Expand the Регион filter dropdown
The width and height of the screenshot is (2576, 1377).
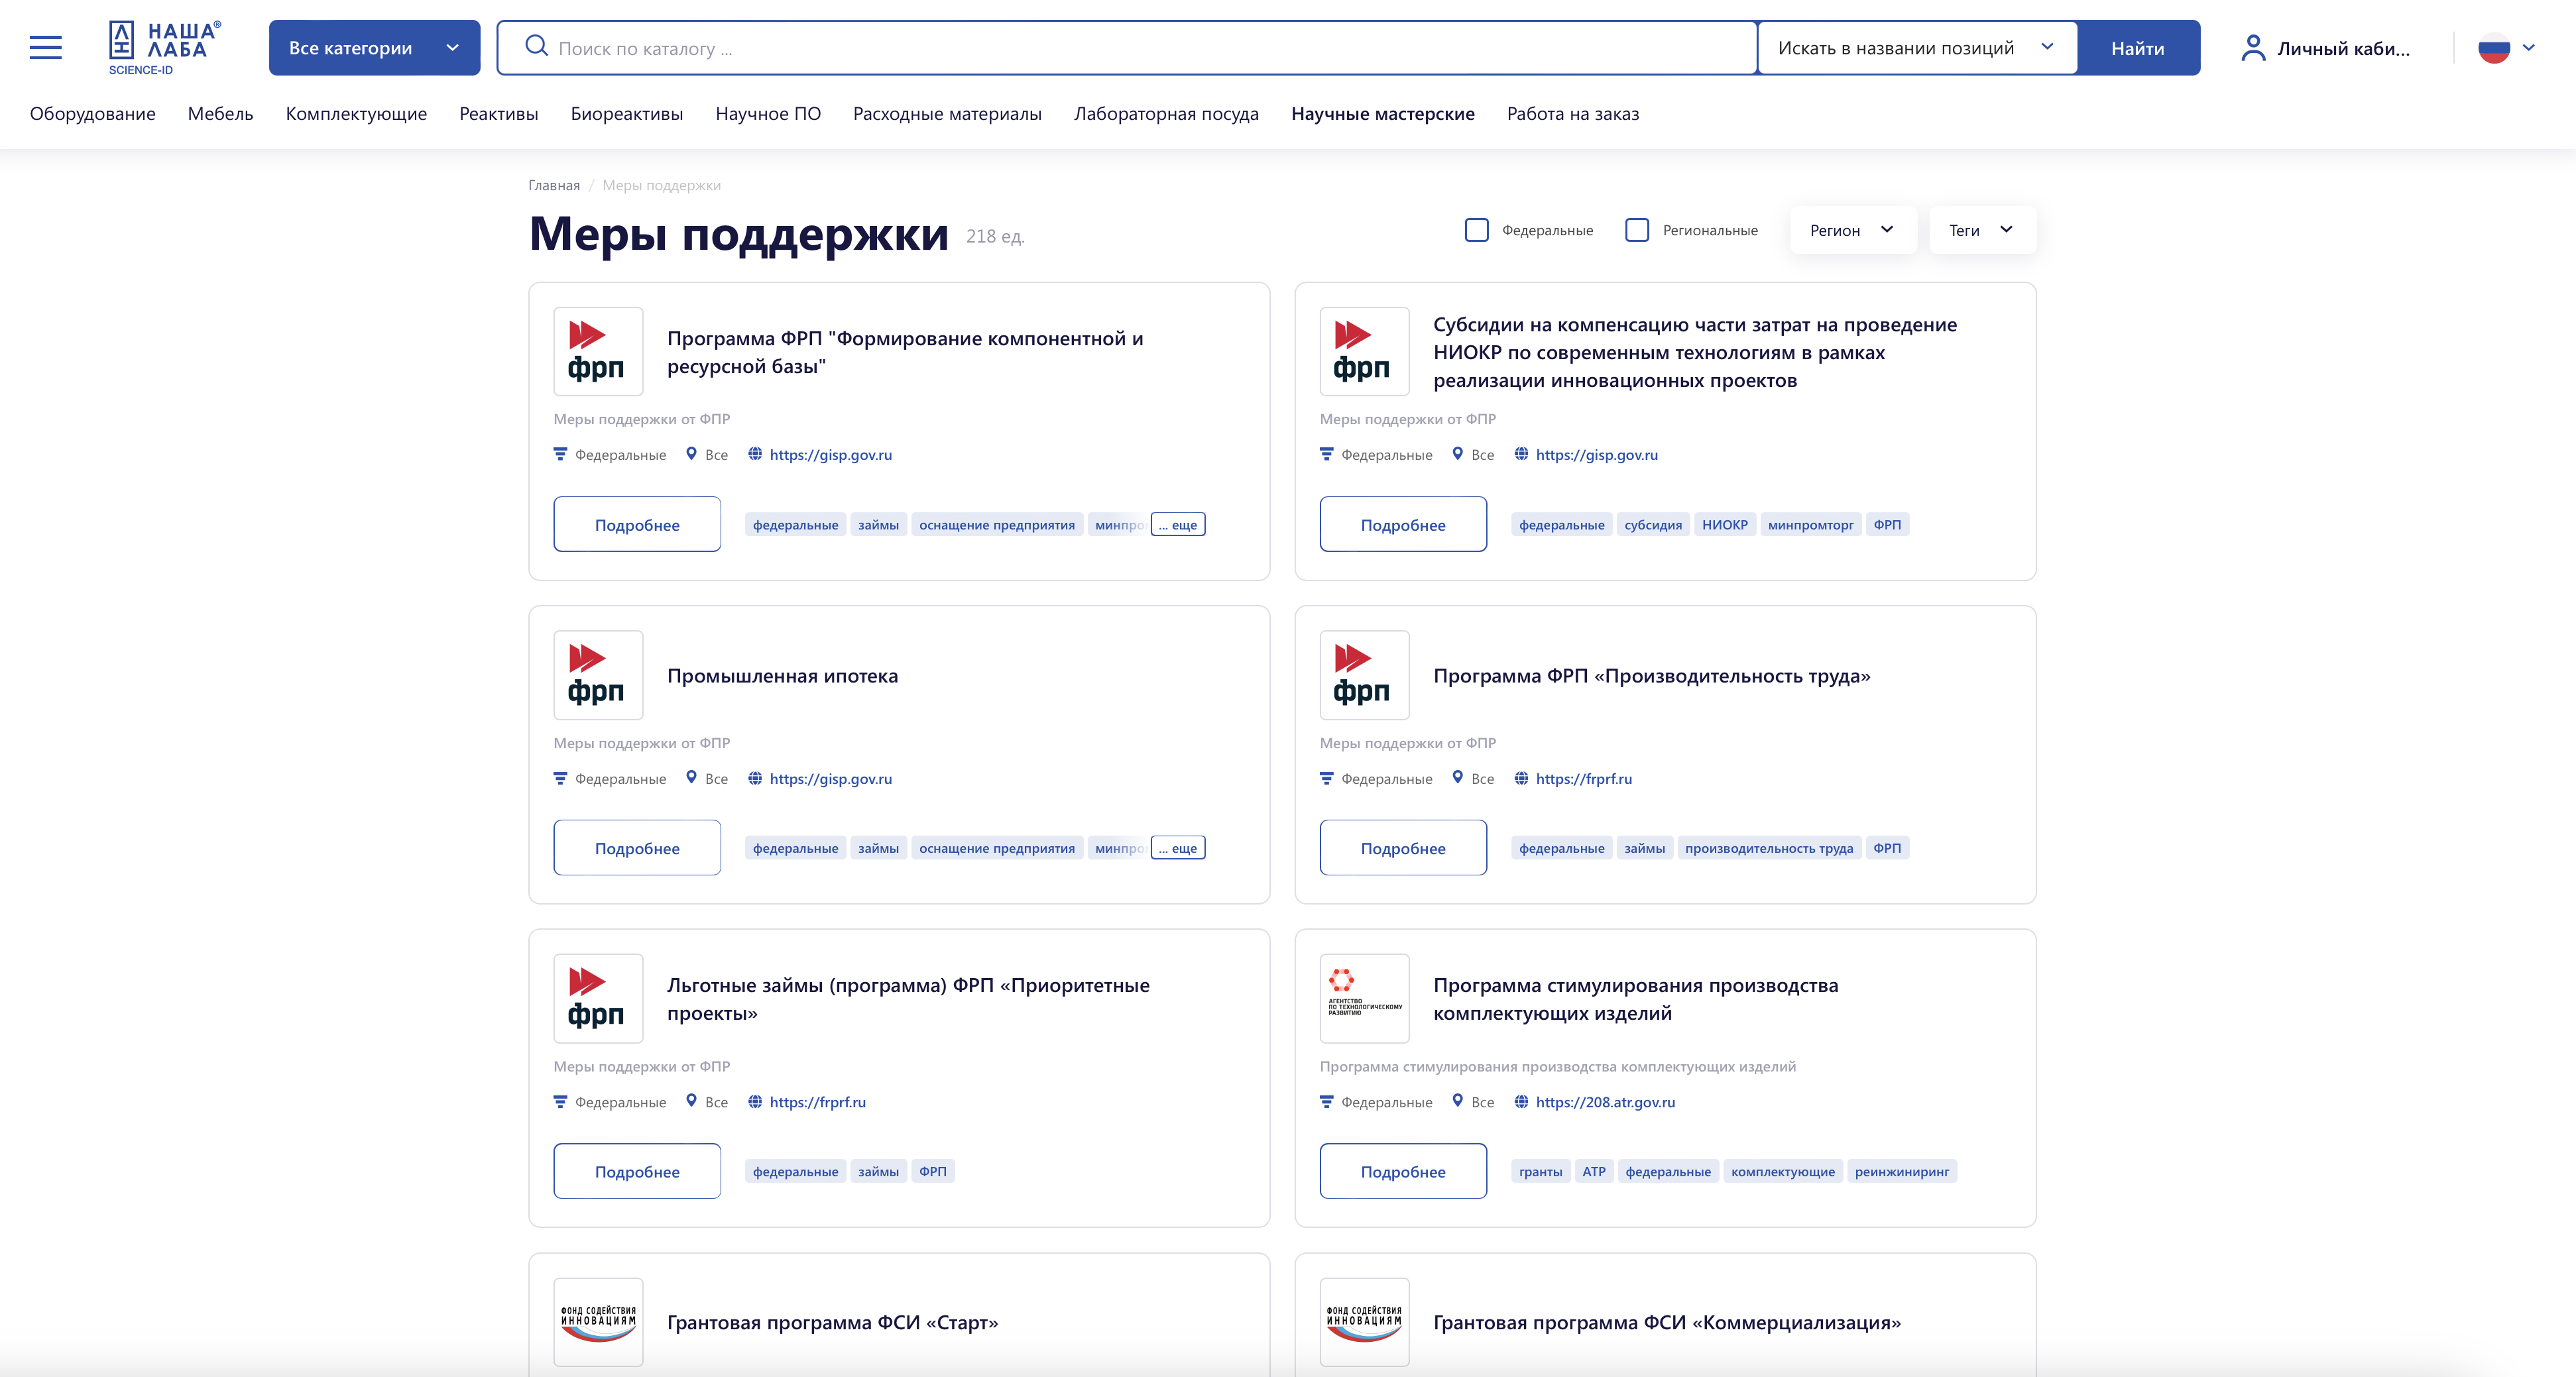(1852, 230)
